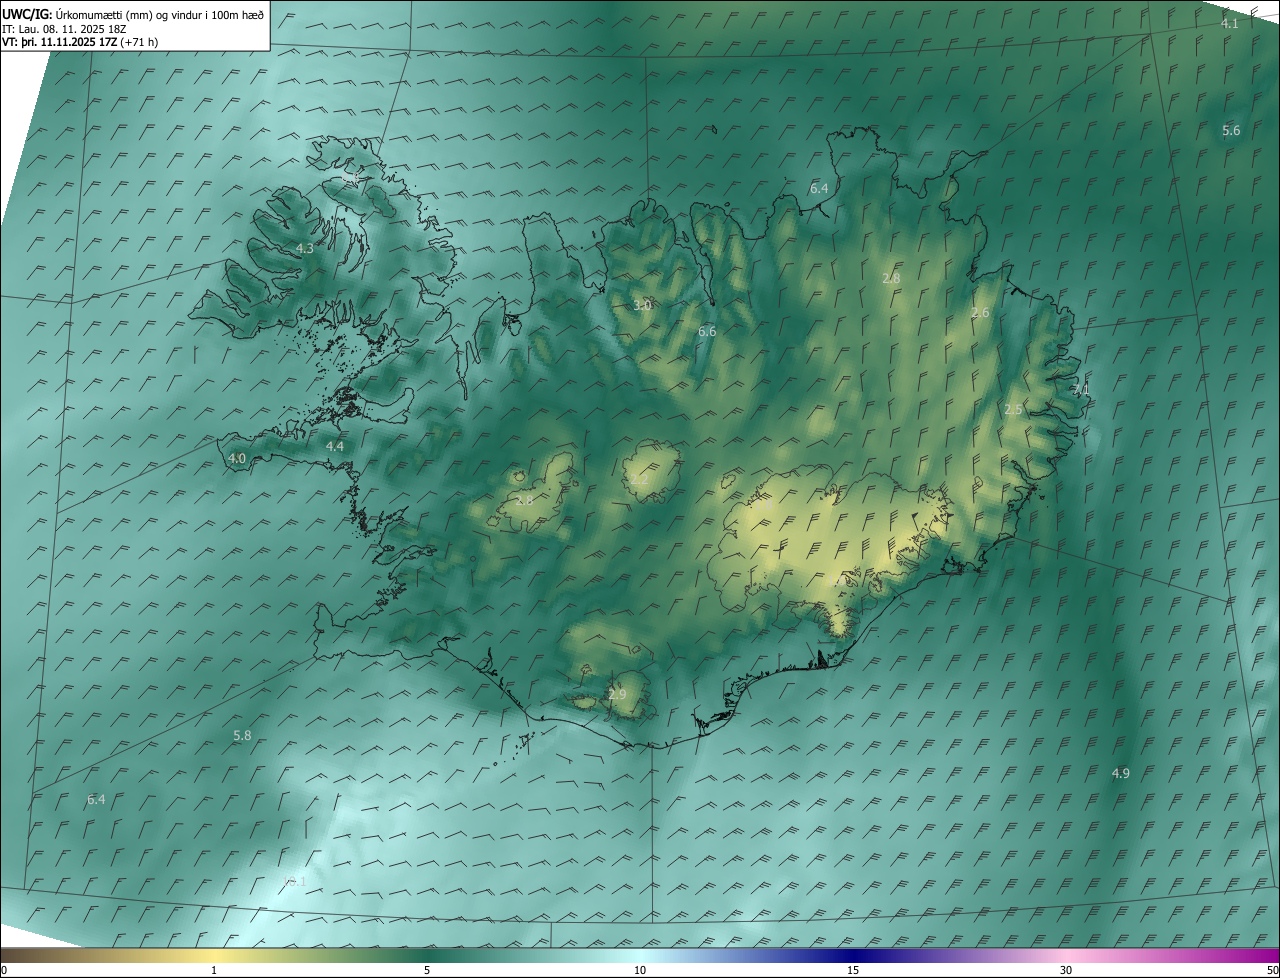This screenshot has height=978, width=1280.
Task: Click the 10.1 value label
Action: [293, 881]
